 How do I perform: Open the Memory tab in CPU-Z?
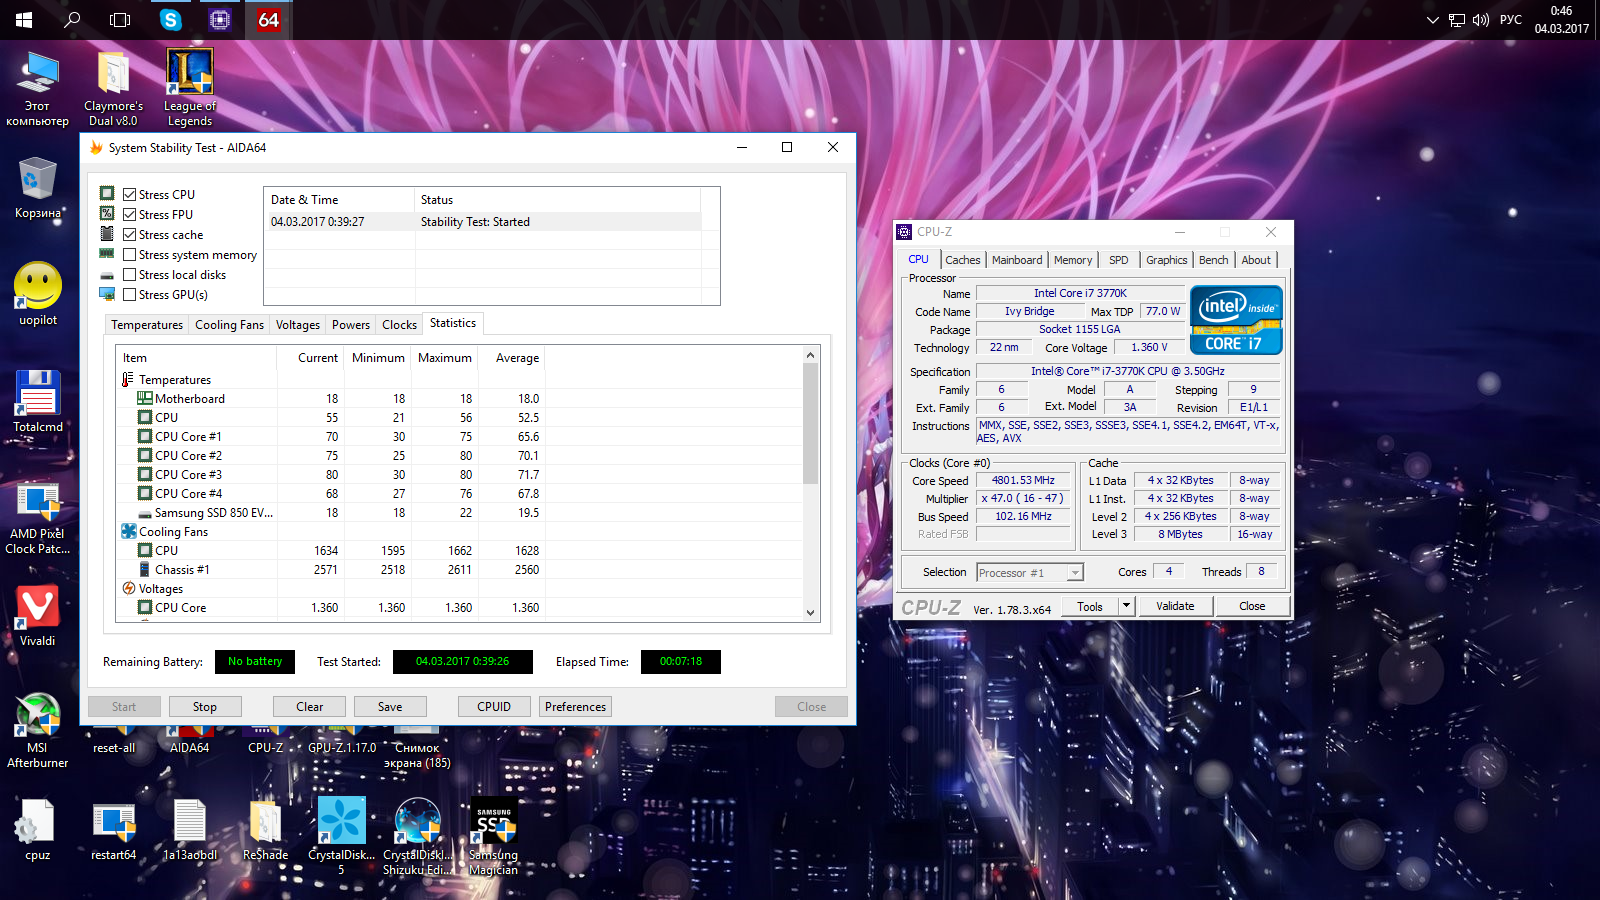point(1073,260)
